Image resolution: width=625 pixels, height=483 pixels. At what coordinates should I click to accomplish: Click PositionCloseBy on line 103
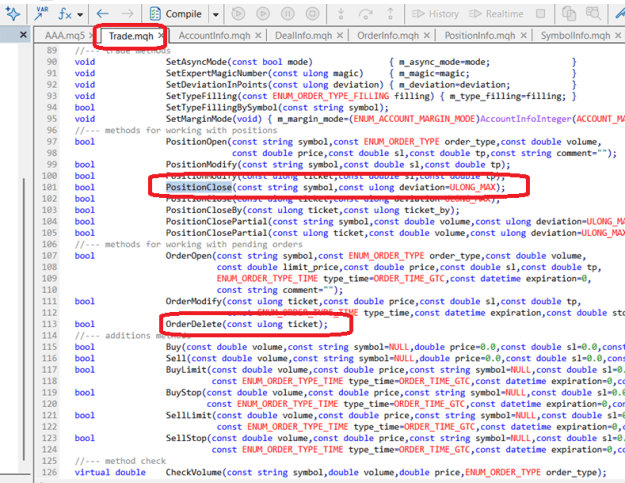pyautogui.click(x=204, y=210)
